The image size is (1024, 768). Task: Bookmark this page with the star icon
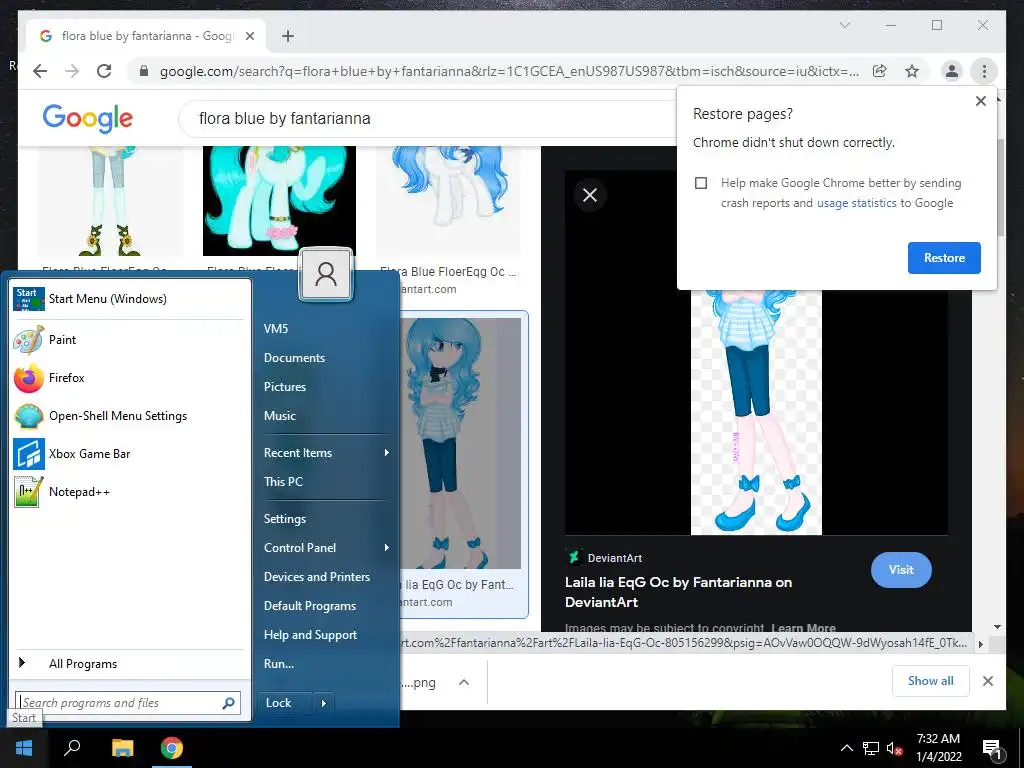(x=912, y=71)
